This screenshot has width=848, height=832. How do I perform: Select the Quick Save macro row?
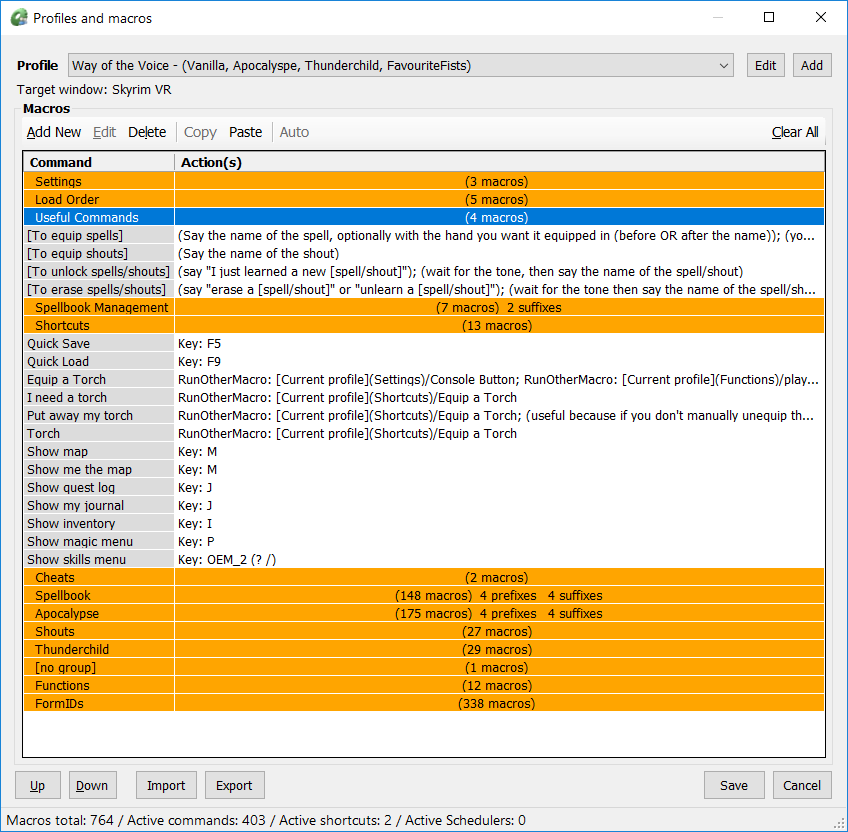pos(58,344)
